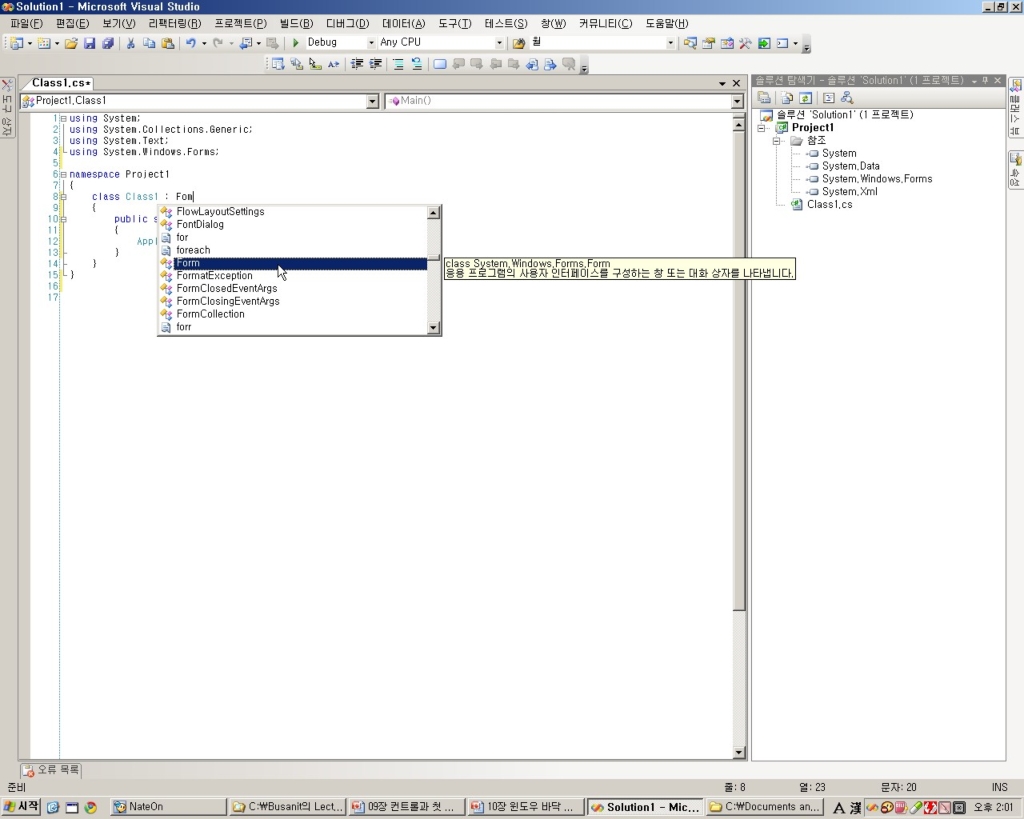This screenshot has width=1024, height=819.
Task: Click Solution Explorer's Properties icon
Action: pos(764,98)
